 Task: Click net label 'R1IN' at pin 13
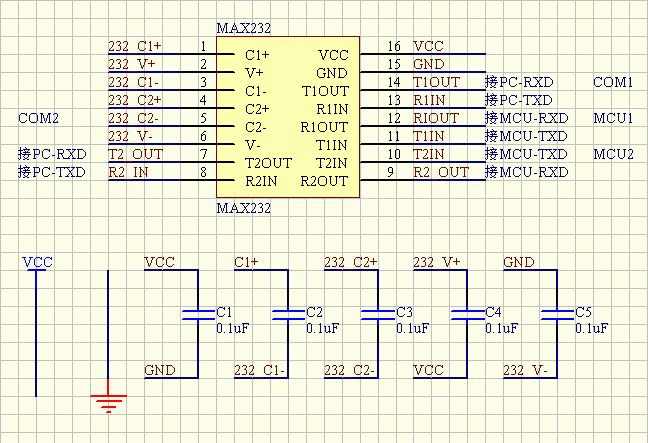(x=429, y=100)
